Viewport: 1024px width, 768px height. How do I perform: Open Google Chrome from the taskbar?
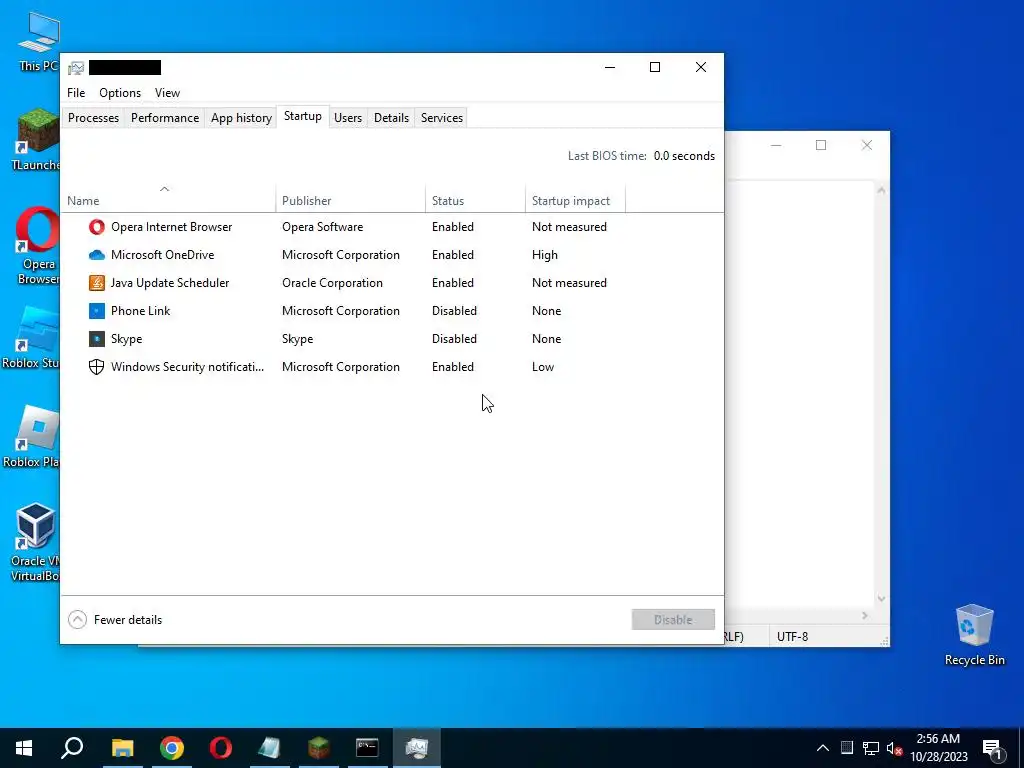pos(172,748)
